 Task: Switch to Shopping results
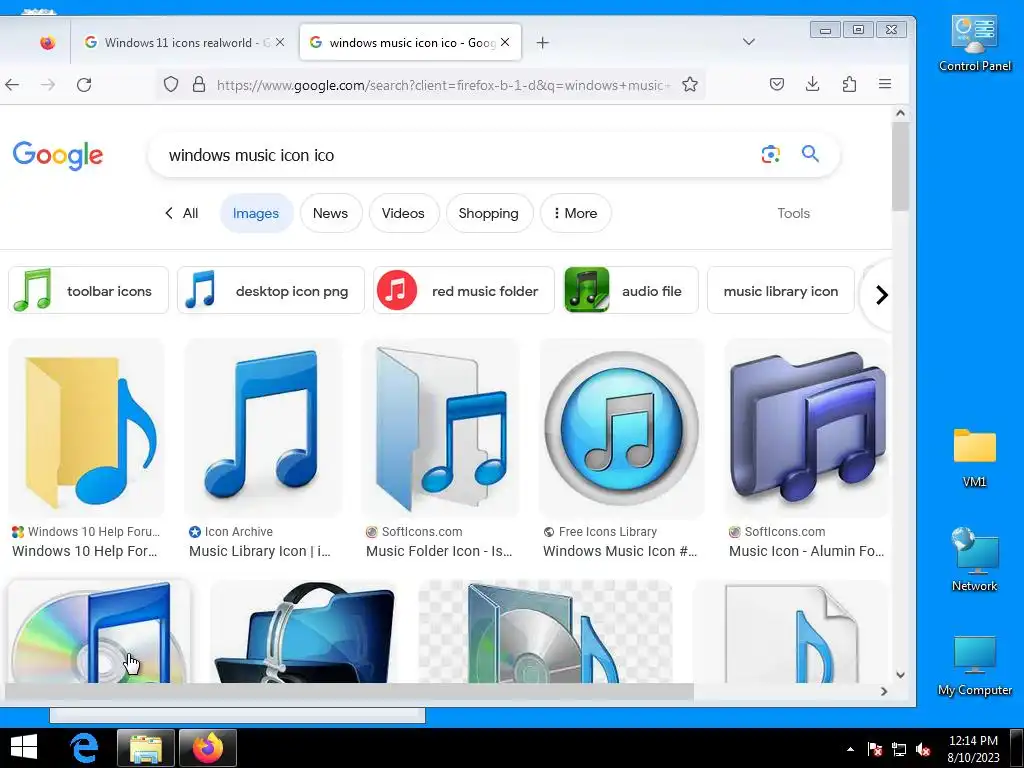point(488,213)
